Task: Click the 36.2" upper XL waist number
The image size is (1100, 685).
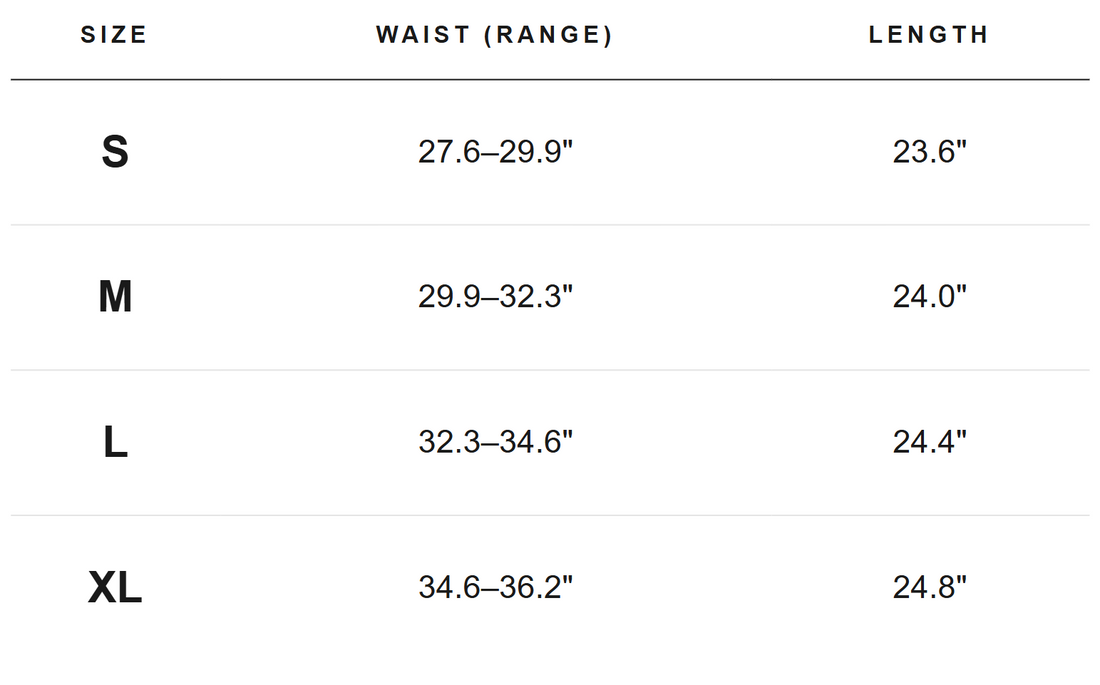Action: coord(537,587)
